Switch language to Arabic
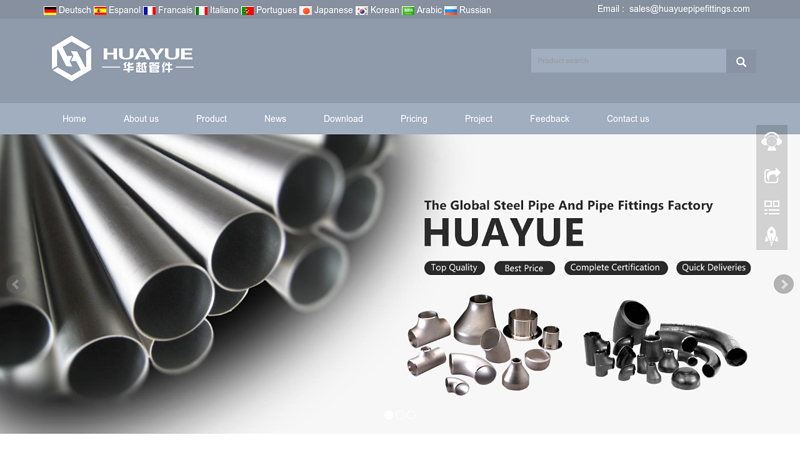Screen dimensions: 800x450 click(429, 10)
